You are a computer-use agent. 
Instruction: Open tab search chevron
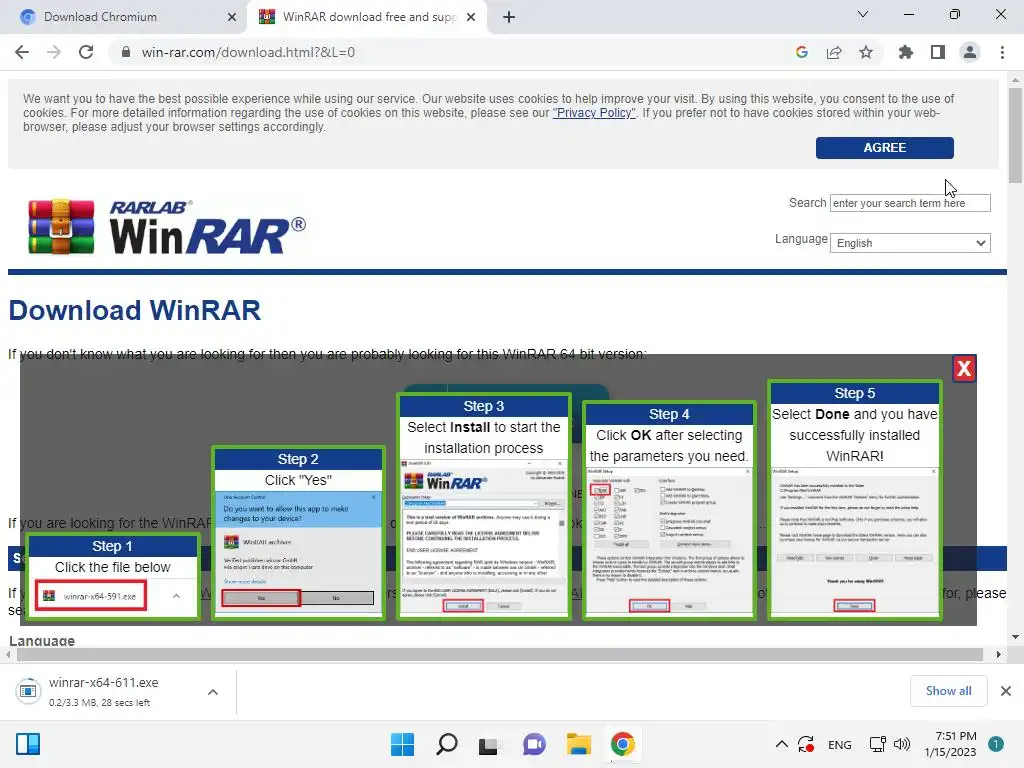(x=863, y=14)
